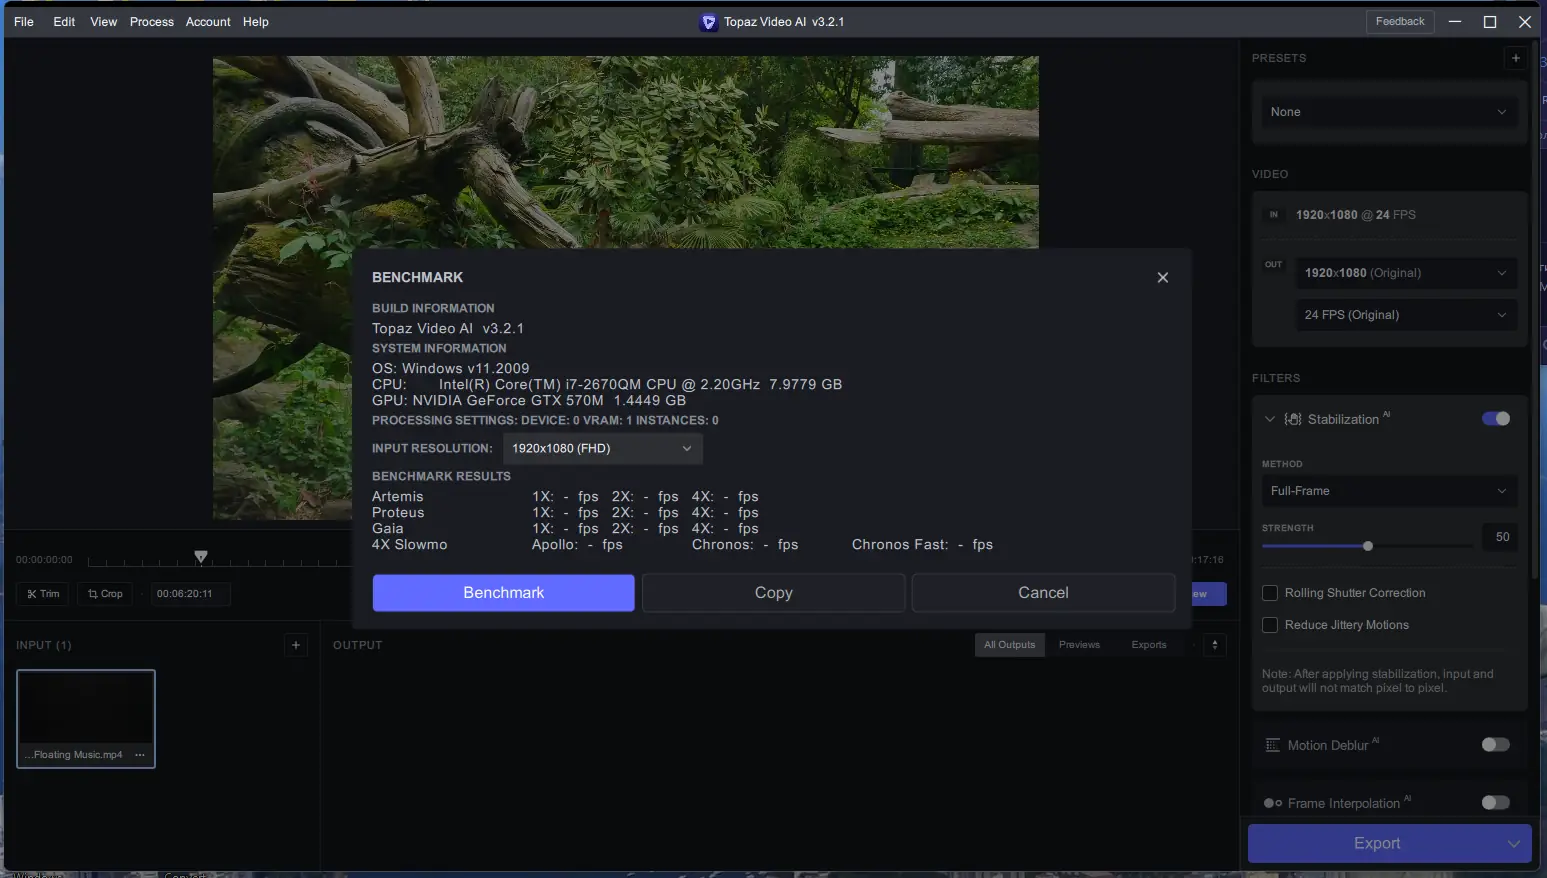This screenshot has height=878, width=1547.
Task: Click the Motion Deblur filter icon
Action: [x=1273, y=745]
